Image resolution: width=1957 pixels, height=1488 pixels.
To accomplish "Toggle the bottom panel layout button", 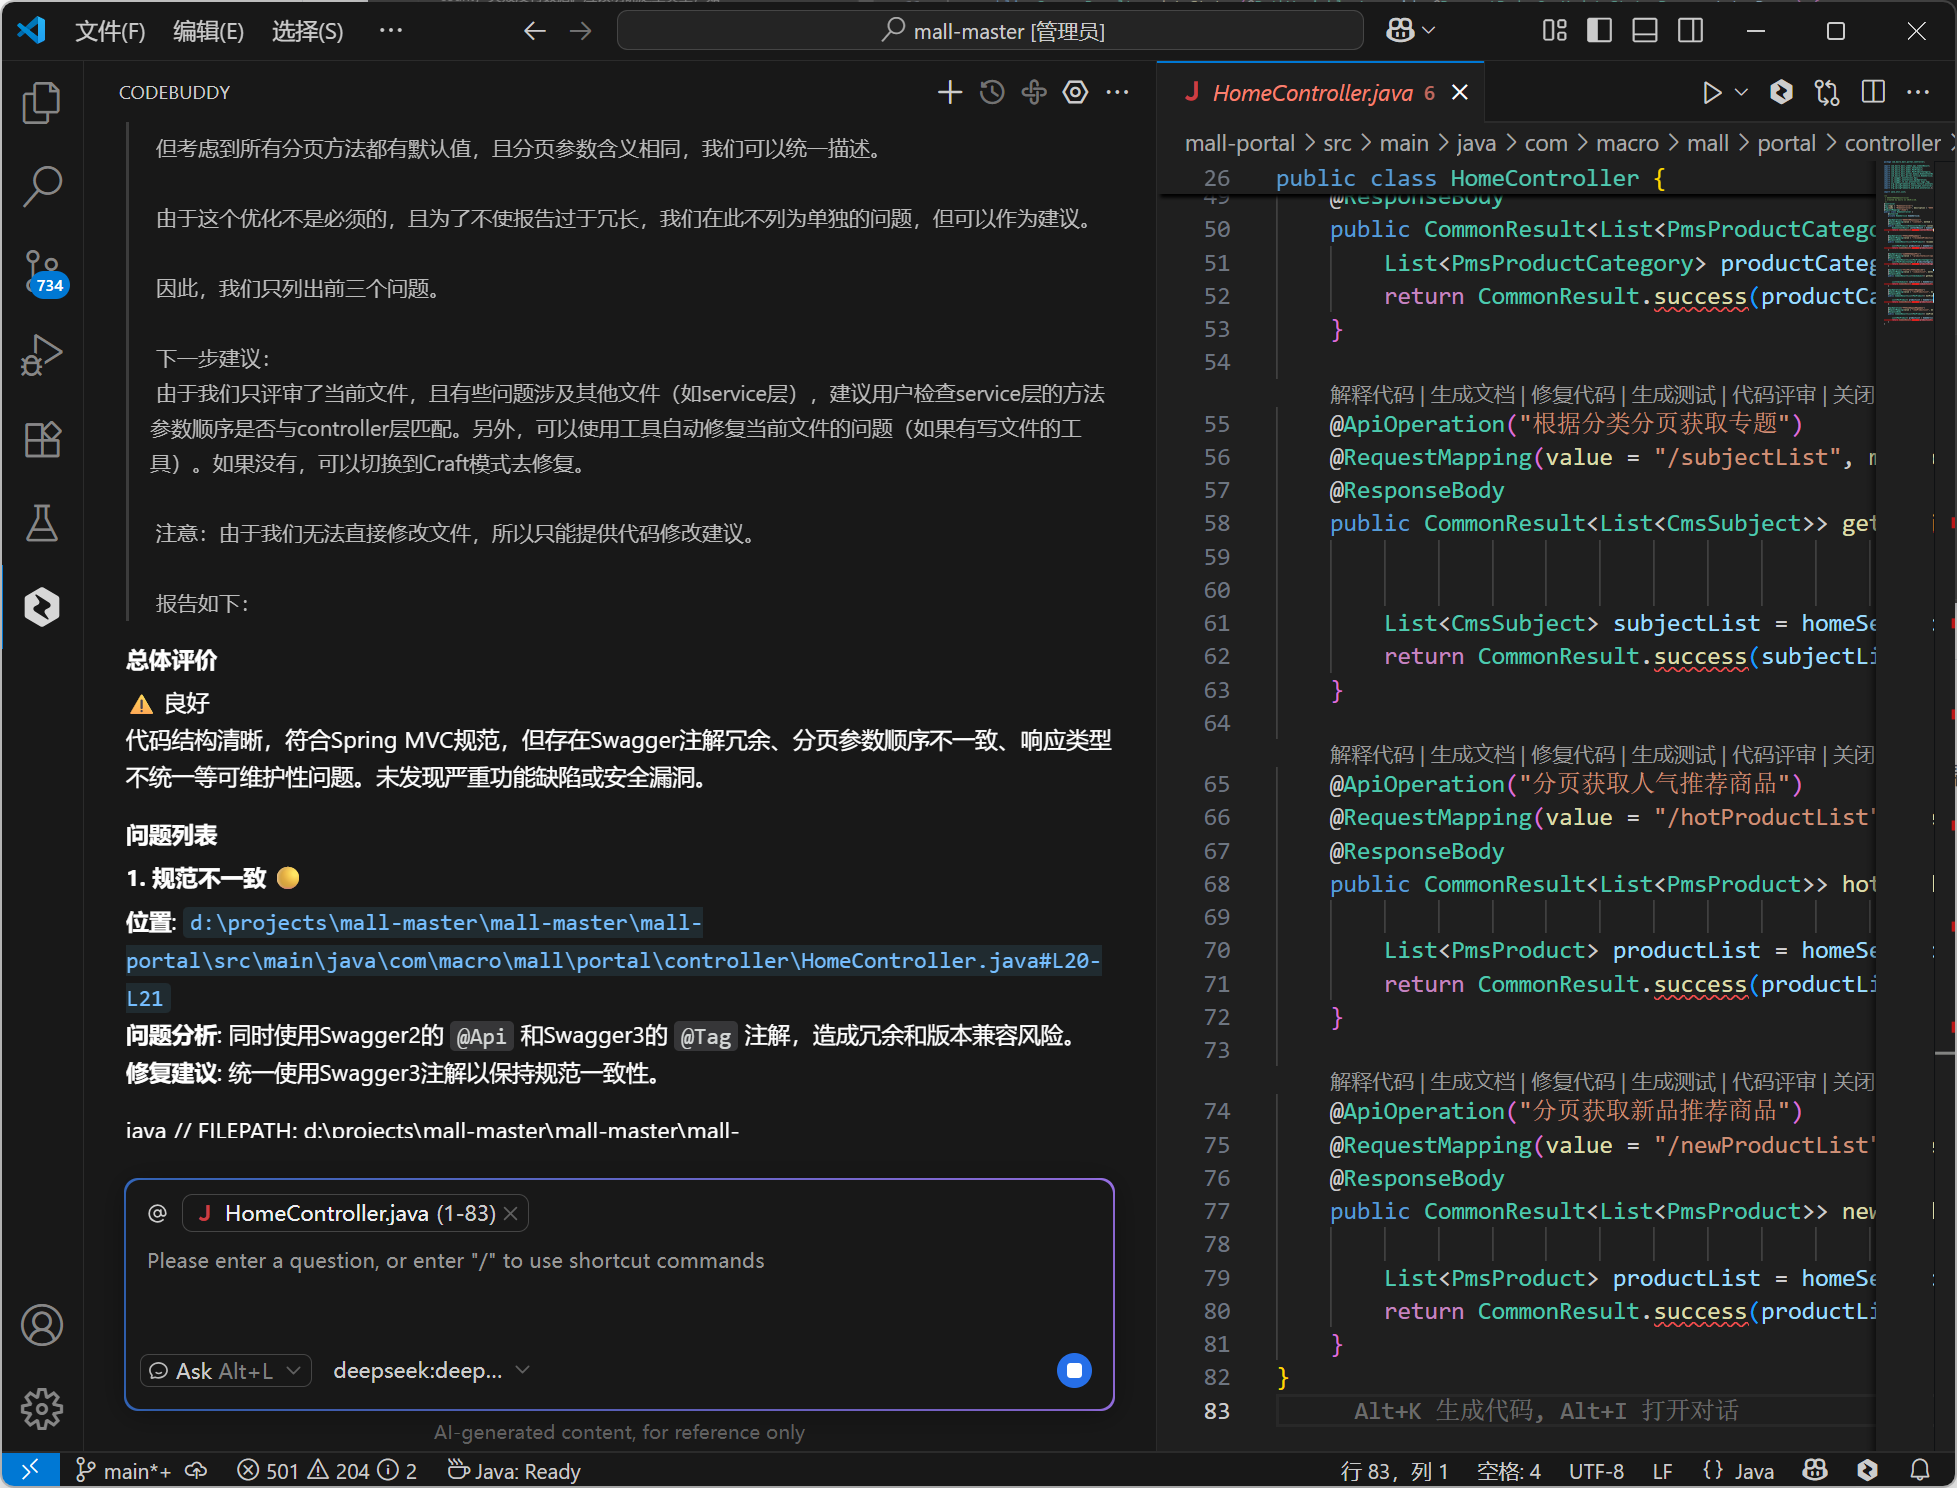I will 1645,31.
